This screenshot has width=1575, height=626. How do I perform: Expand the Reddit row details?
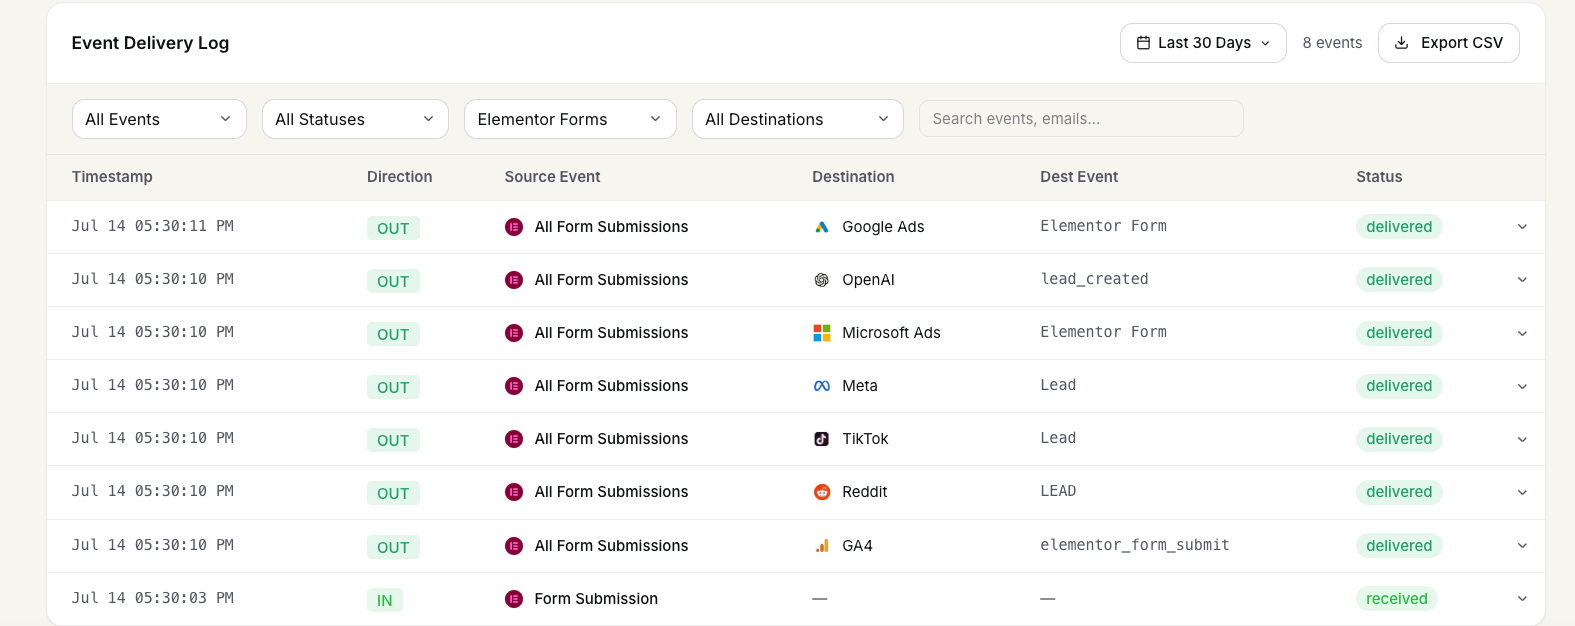point(1522,492)
